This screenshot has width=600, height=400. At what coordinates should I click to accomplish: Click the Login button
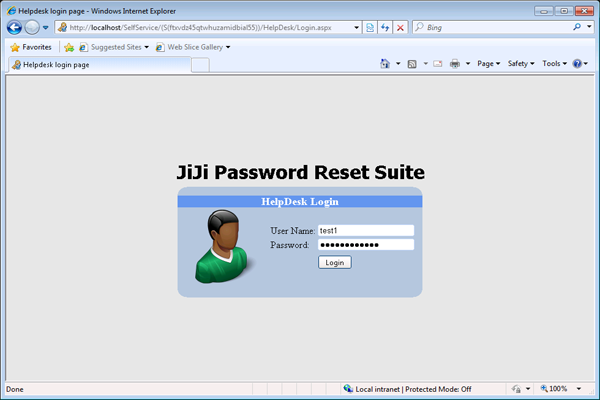pos(335,263)
